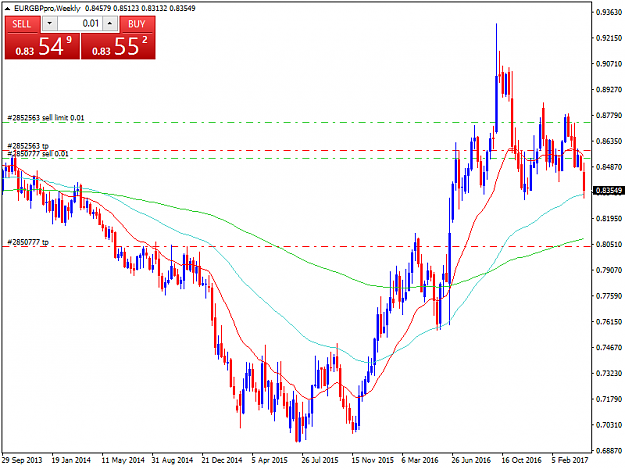Image resolution: width=625 pixels, height=469 pixels.
Task: Click the '21 Dec 2014' date label
Action: click(222, 460)
